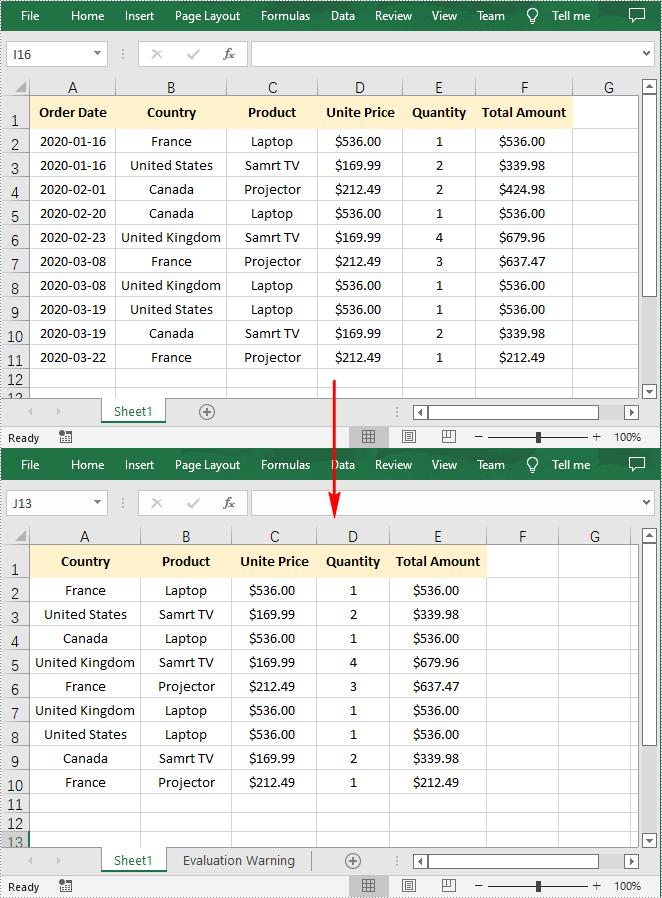Click the vertical scroll down arrow, top sheet
The image size is (662, 898).
point(649,392)
